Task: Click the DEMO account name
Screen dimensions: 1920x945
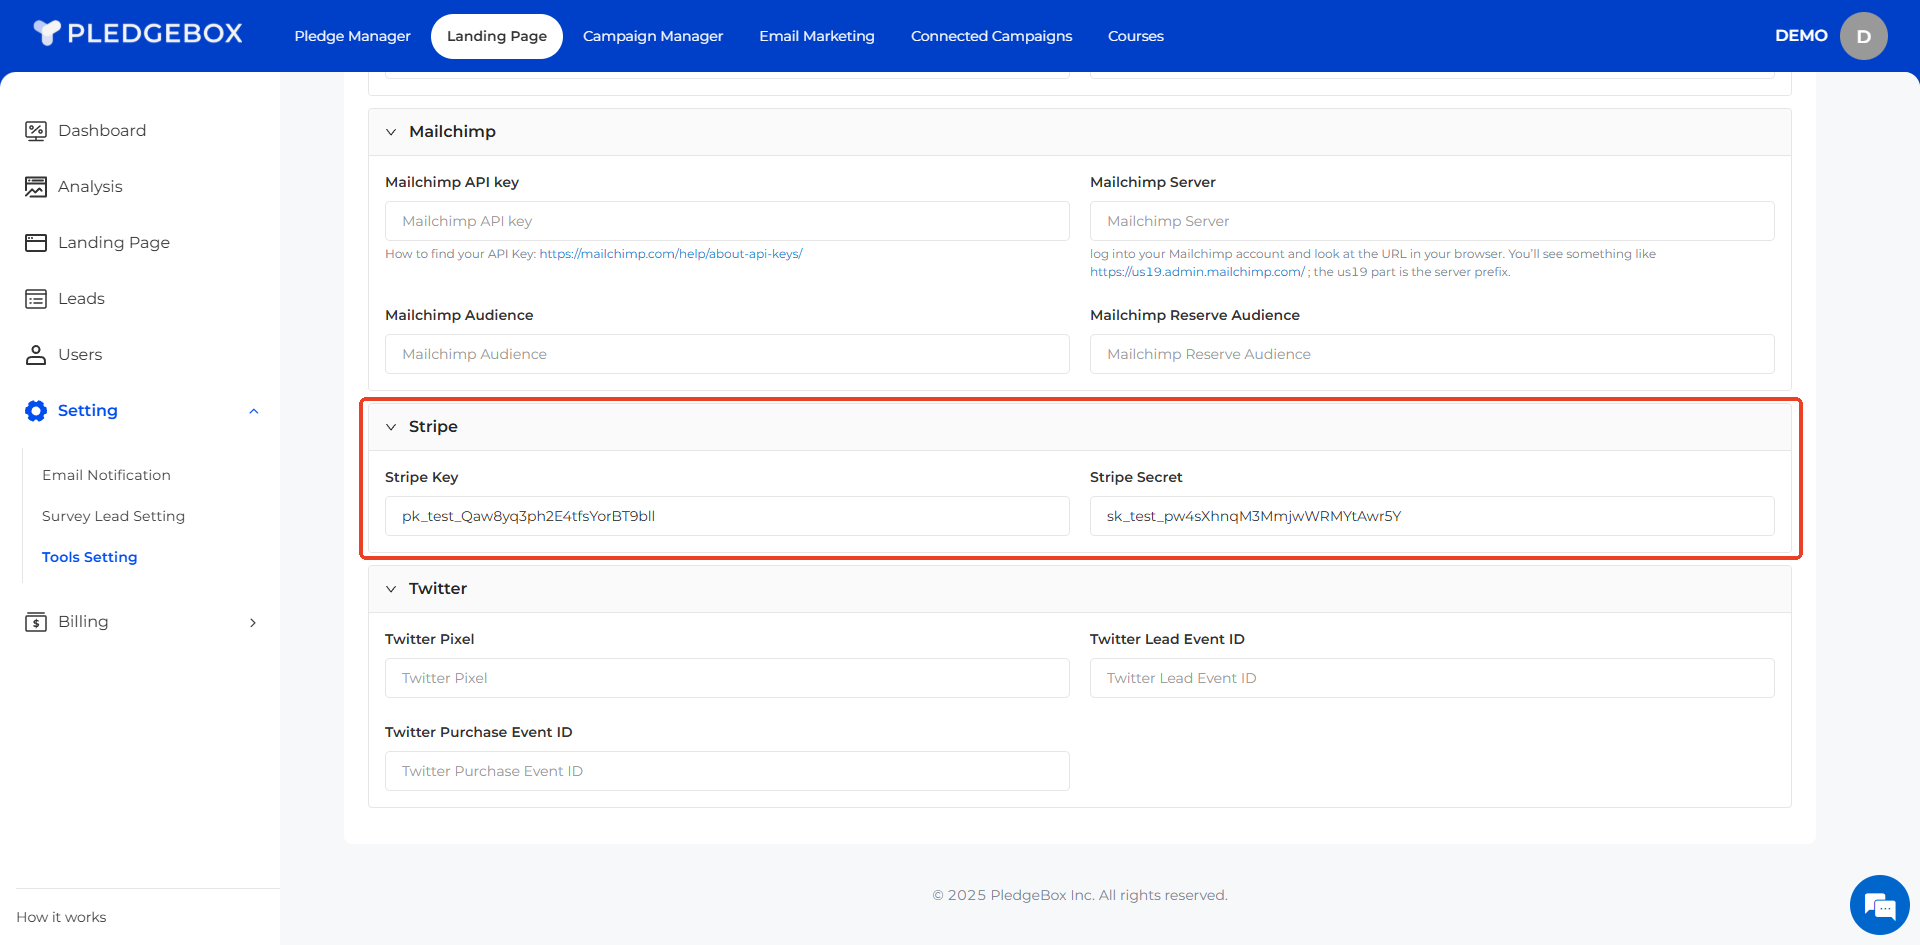Action: pos(1801,36)
